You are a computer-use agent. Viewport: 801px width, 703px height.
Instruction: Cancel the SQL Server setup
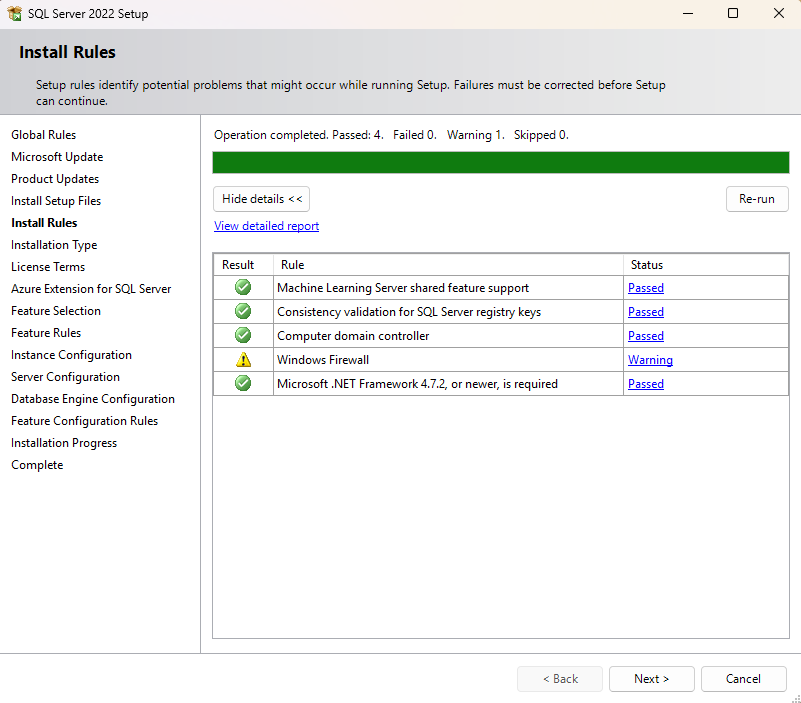tap(743, 679)
